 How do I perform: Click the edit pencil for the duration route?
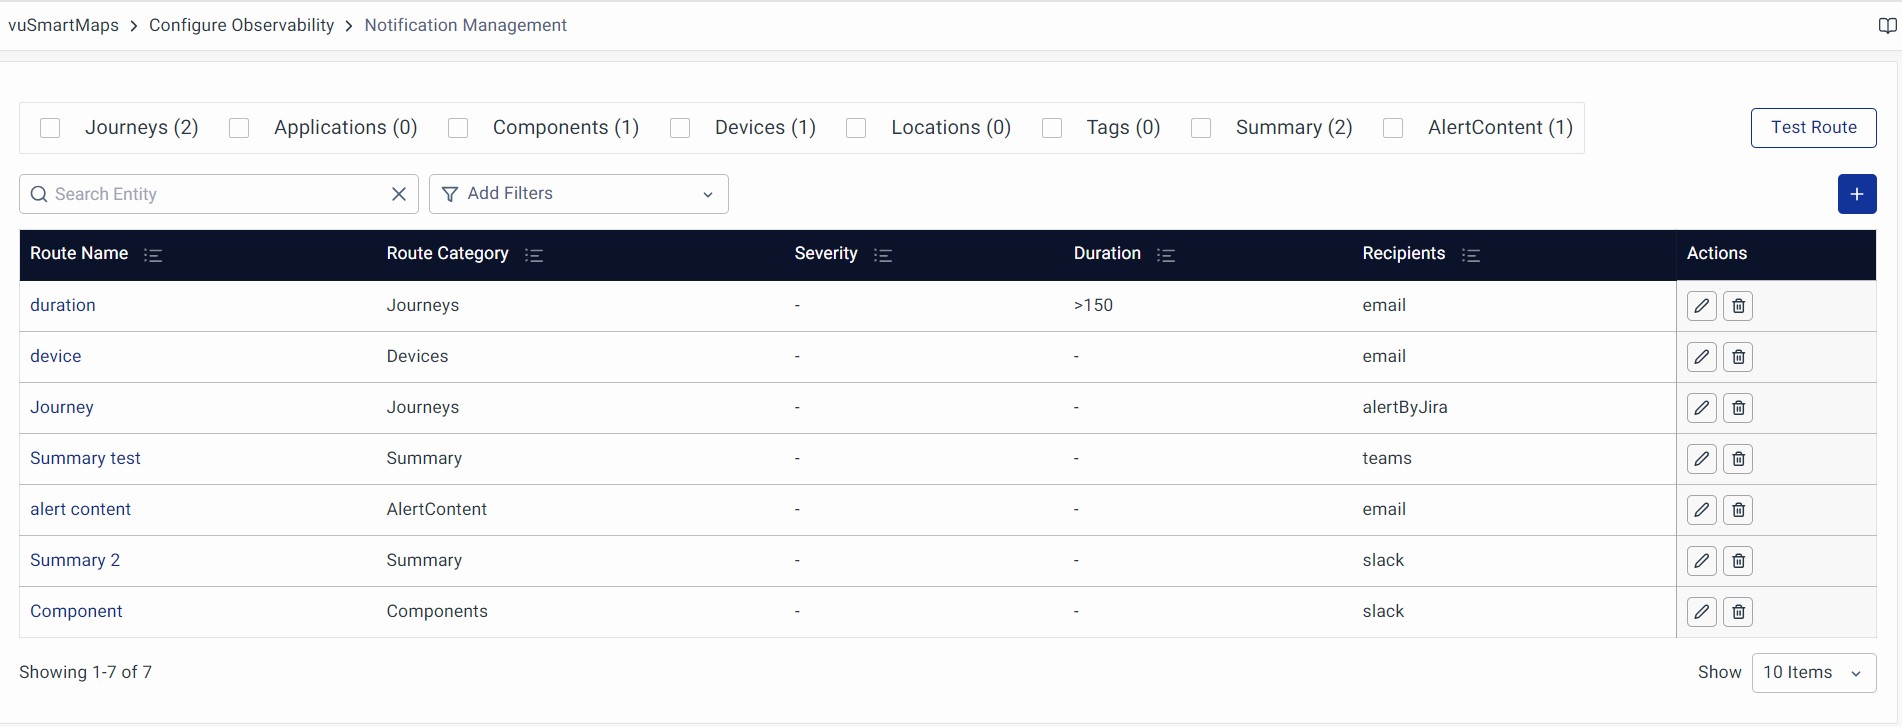[x=1701, y=306]
